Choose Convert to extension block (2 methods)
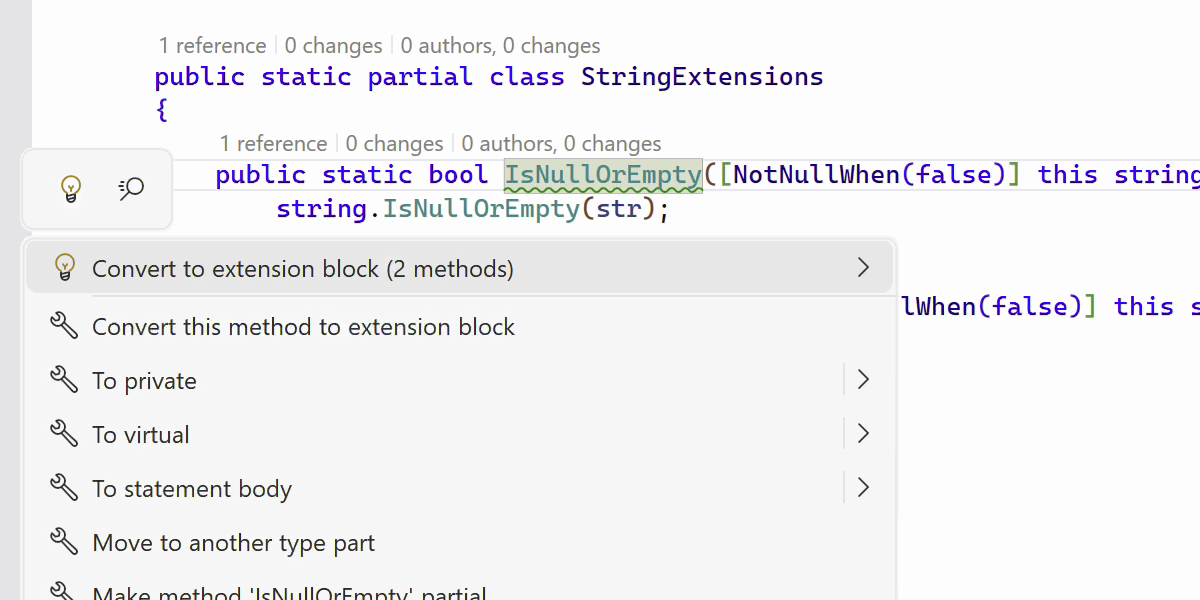 click(x=302, y=269)
